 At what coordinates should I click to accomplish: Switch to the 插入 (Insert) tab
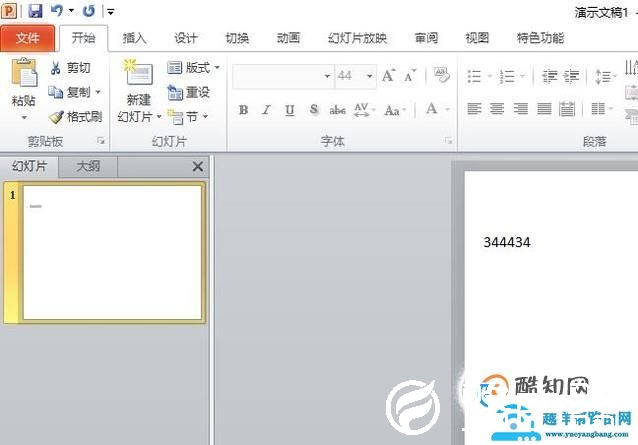[x=134, y=38]
